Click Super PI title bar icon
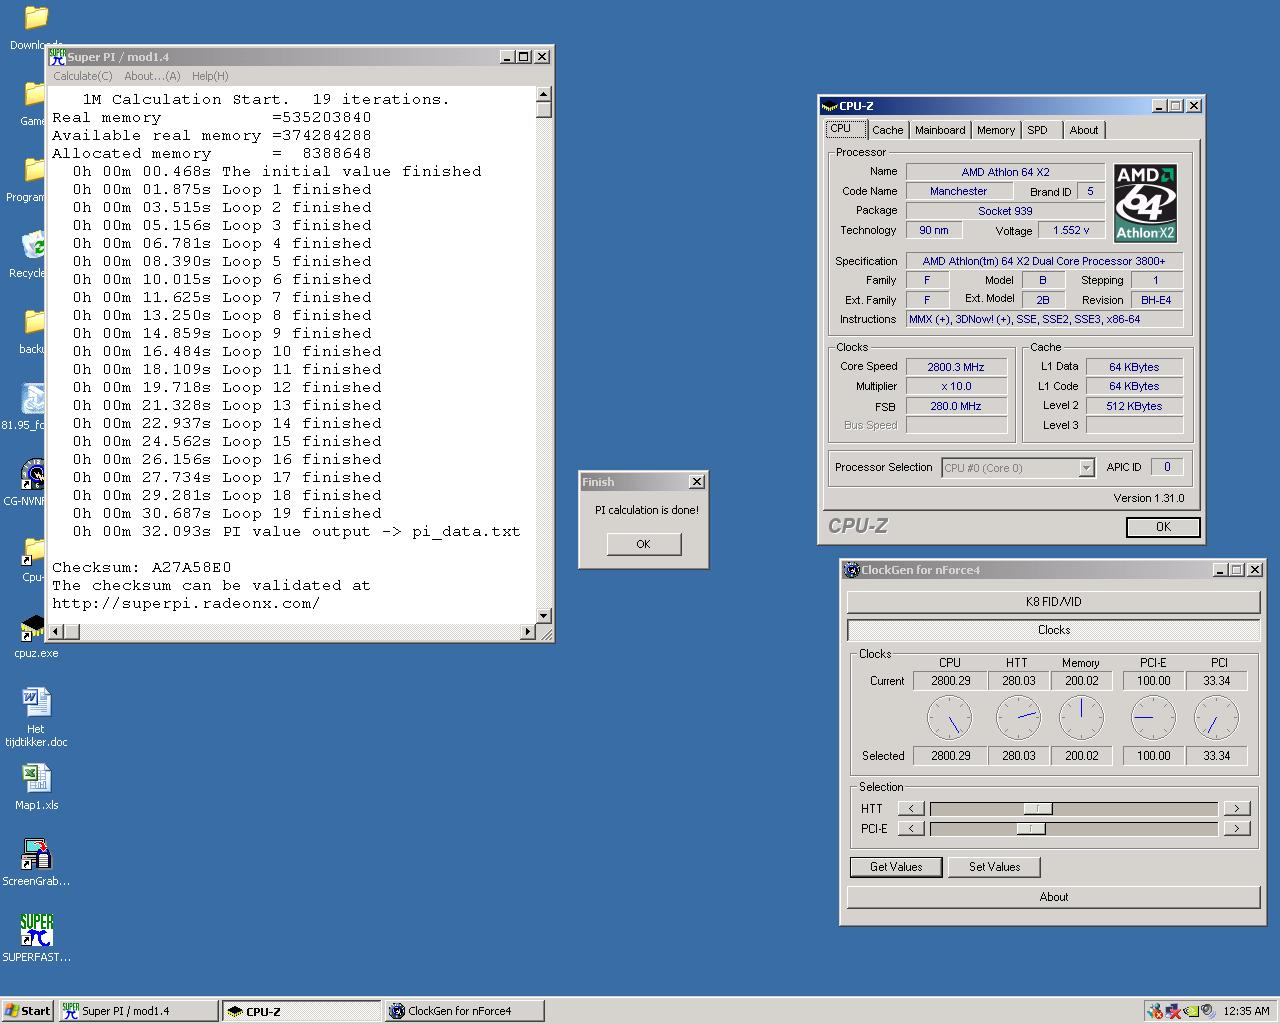This screenshot has height=1024, width=1280. click(x=58, y=57)
